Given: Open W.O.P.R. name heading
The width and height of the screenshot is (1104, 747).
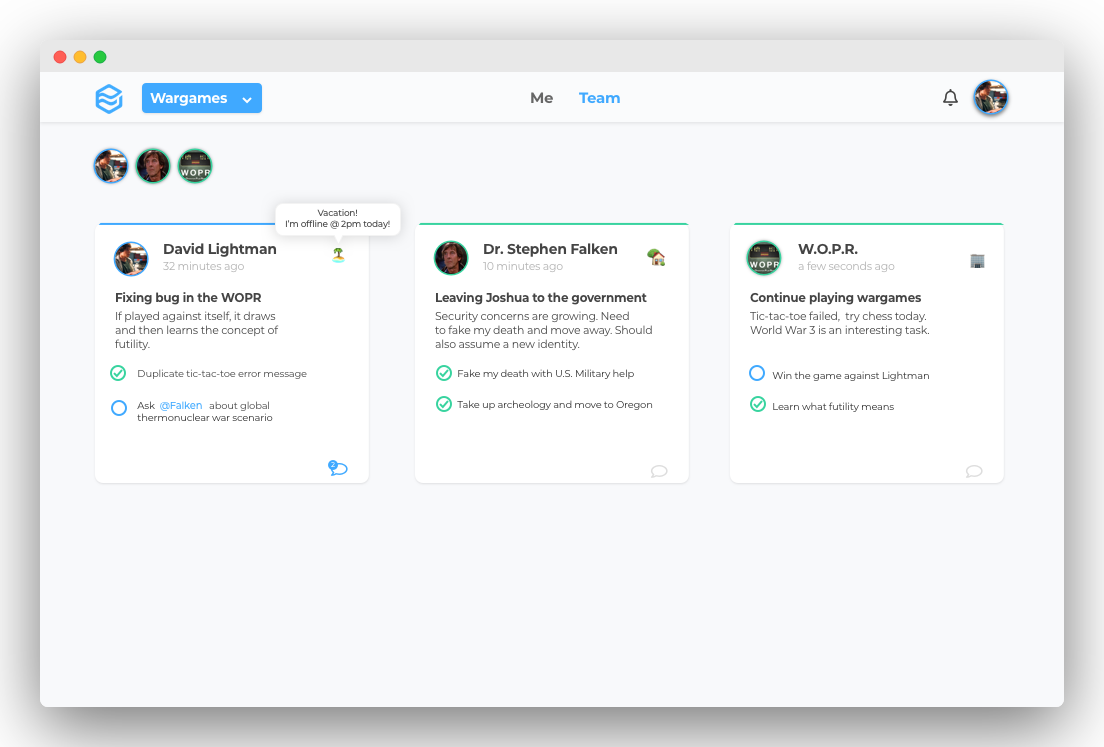Looking at the screenshot, I should [827, 249].
